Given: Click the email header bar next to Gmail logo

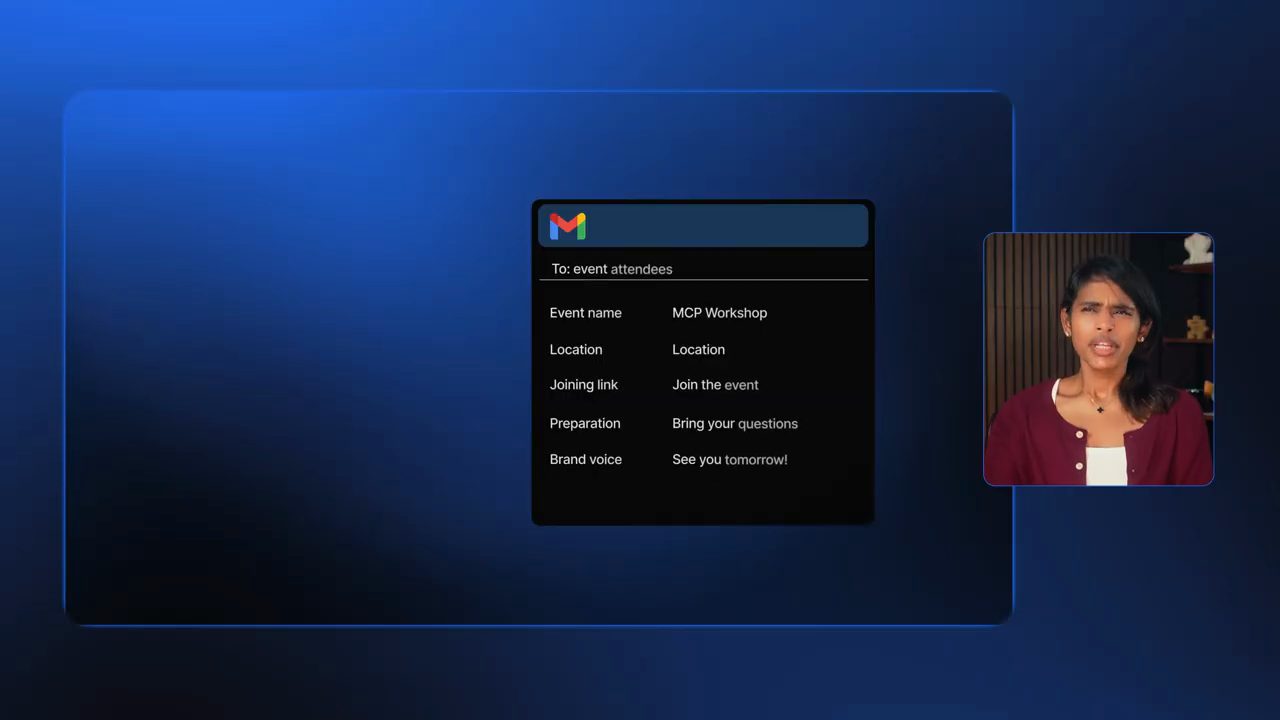Looking at the screenshot, I should pos(703,226).
